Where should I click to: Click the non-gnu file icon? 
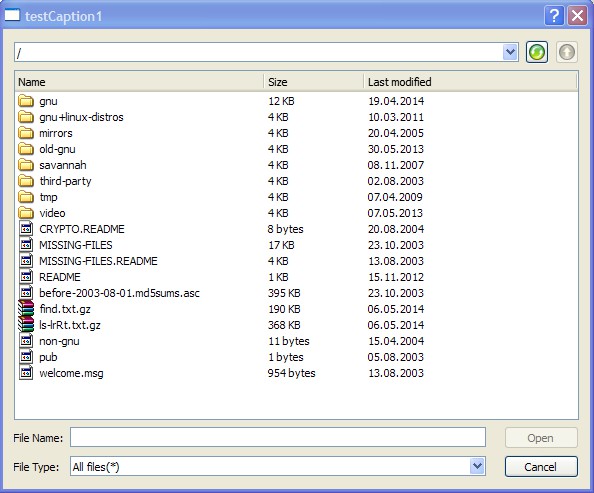point(26,341)
